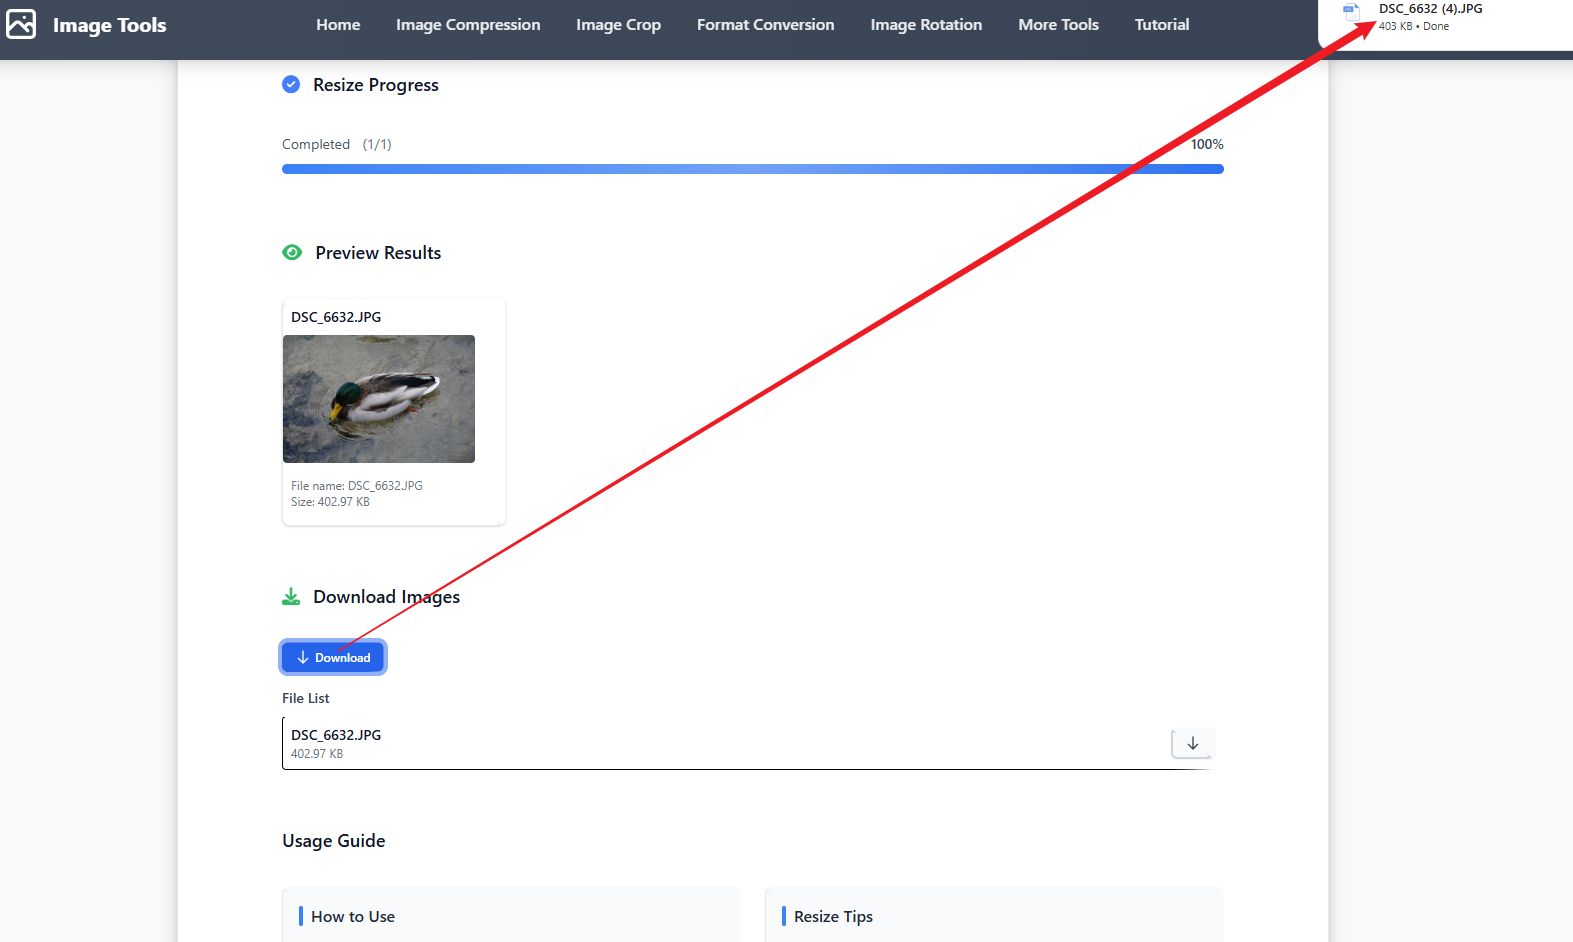Click the resize progress bar
This screenshot has width=1573, height=942.
(753, 169)
